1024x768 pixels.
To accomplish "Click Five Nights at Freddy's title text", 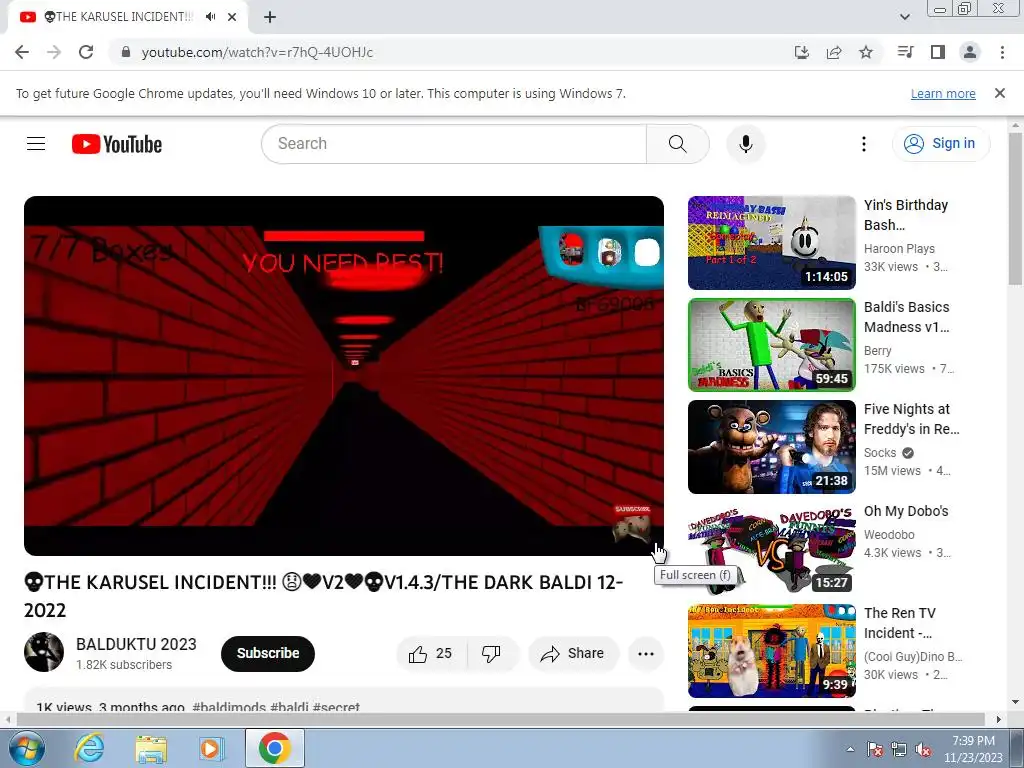I will [x=912, y=419].
